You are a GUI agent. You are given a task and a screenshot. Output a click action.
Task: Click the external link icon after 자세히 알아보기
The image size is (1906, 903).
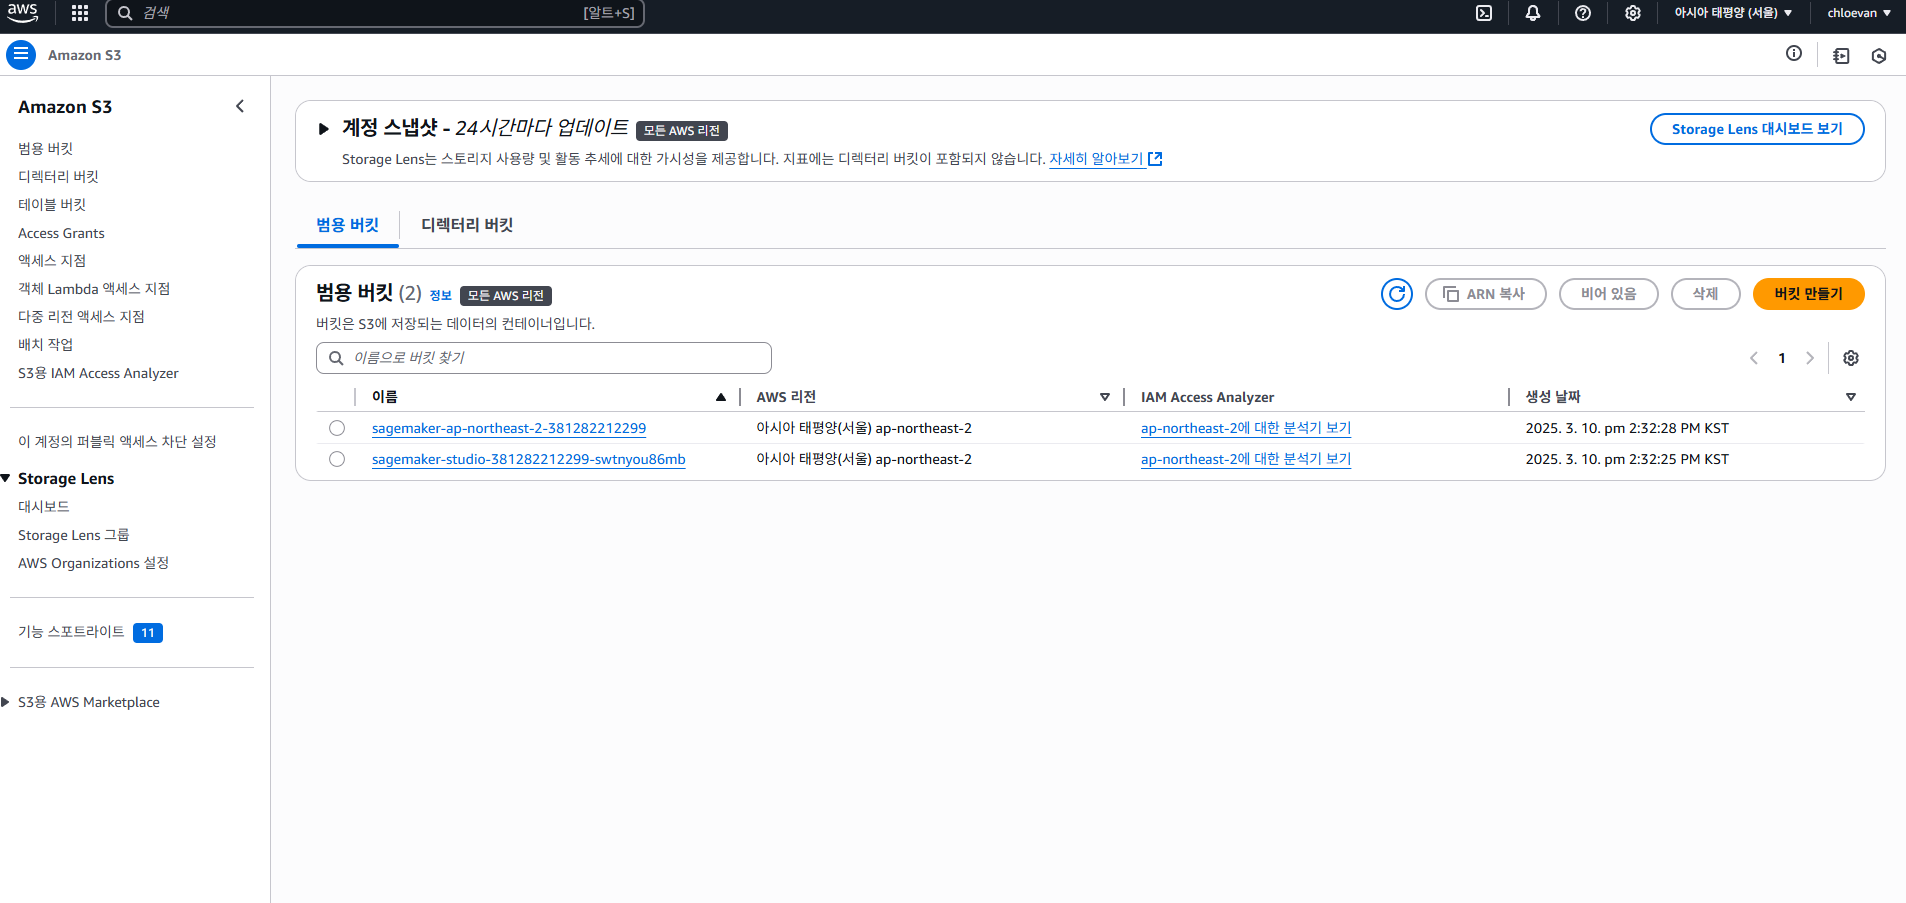point(1155,159)
